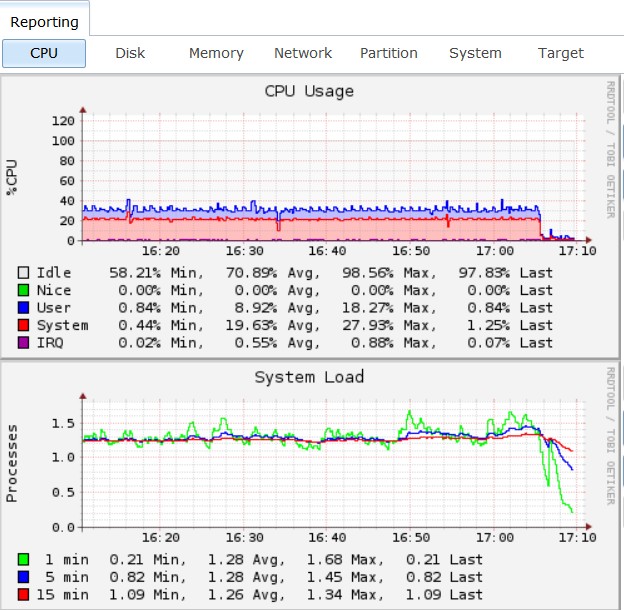Screen dimensions: 624x610
Task: Click the 120 label on CPU Usage y-axis
Action: [x=63, y=121]
